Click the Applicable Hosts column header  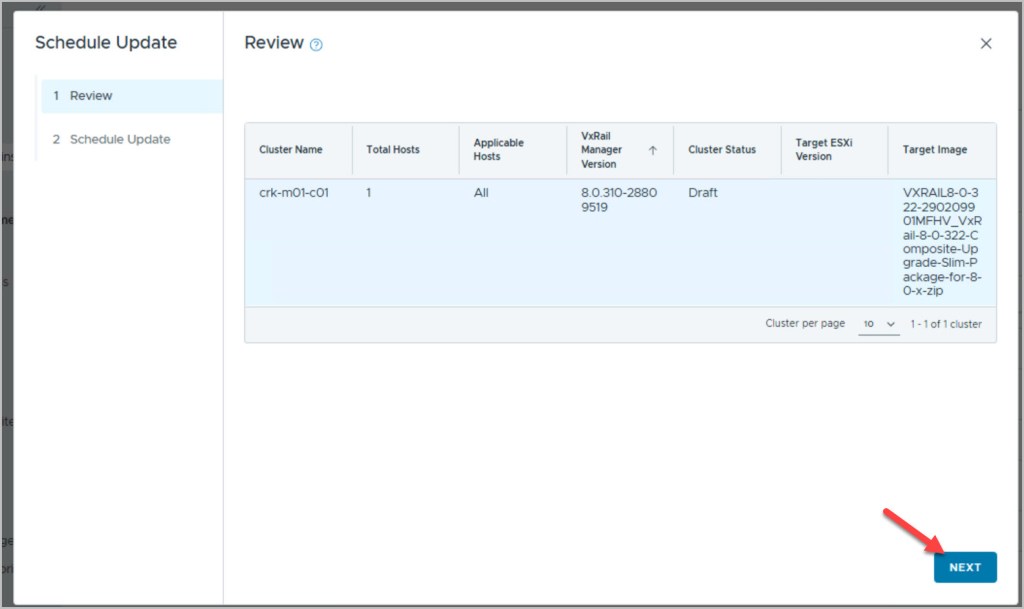tap(498, 150)
